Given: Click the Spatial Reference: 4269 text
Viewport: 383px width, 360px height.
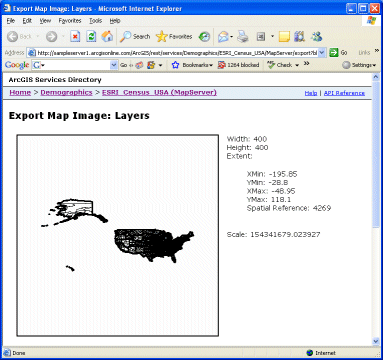Looking at the screenshot, I should tap(289, 208).
